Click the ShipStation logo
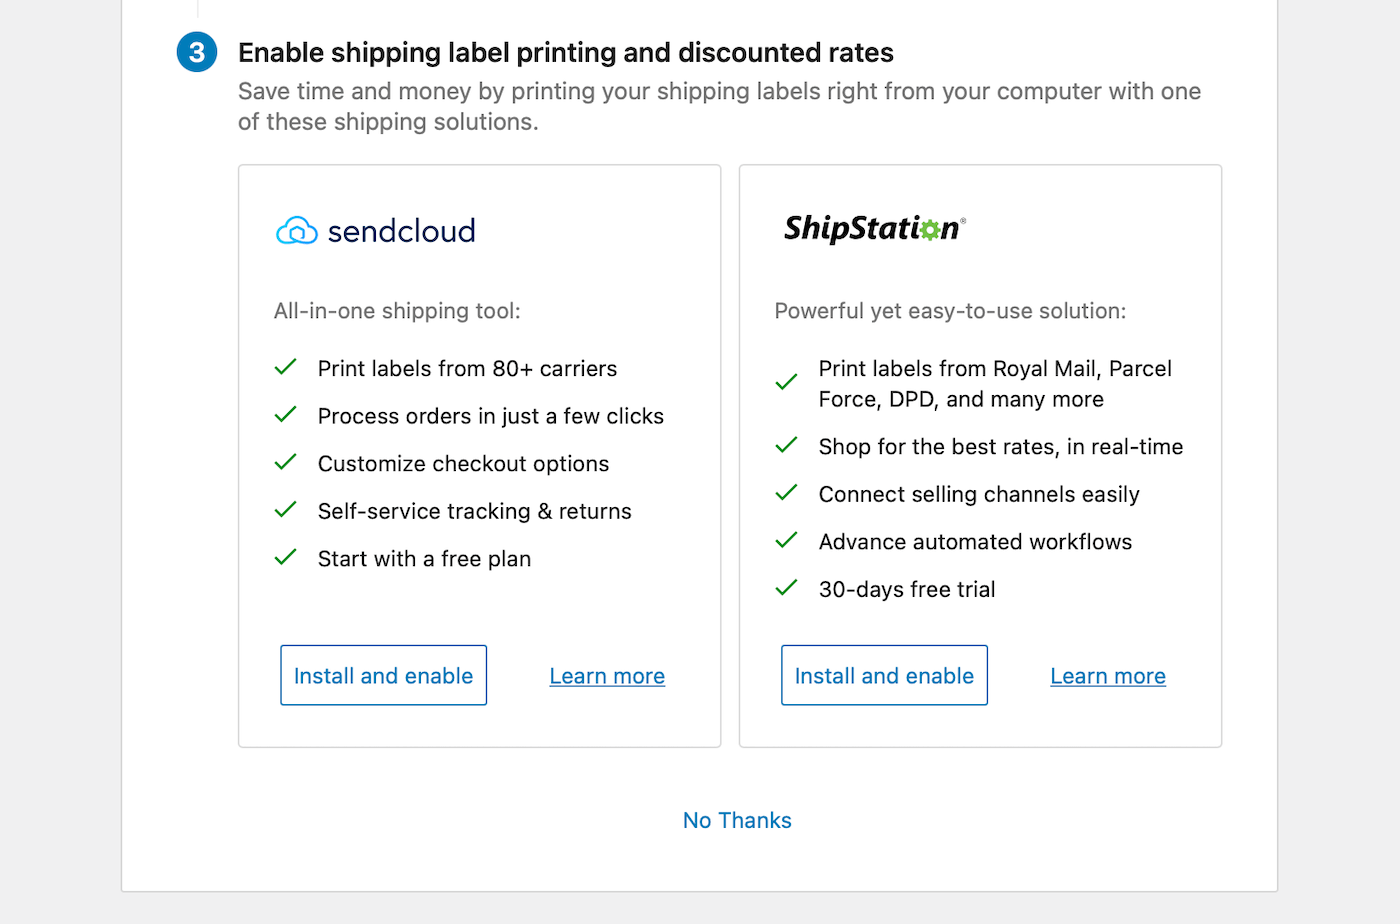Screen dimensions: 1400x924 click(x=874, y=229)
